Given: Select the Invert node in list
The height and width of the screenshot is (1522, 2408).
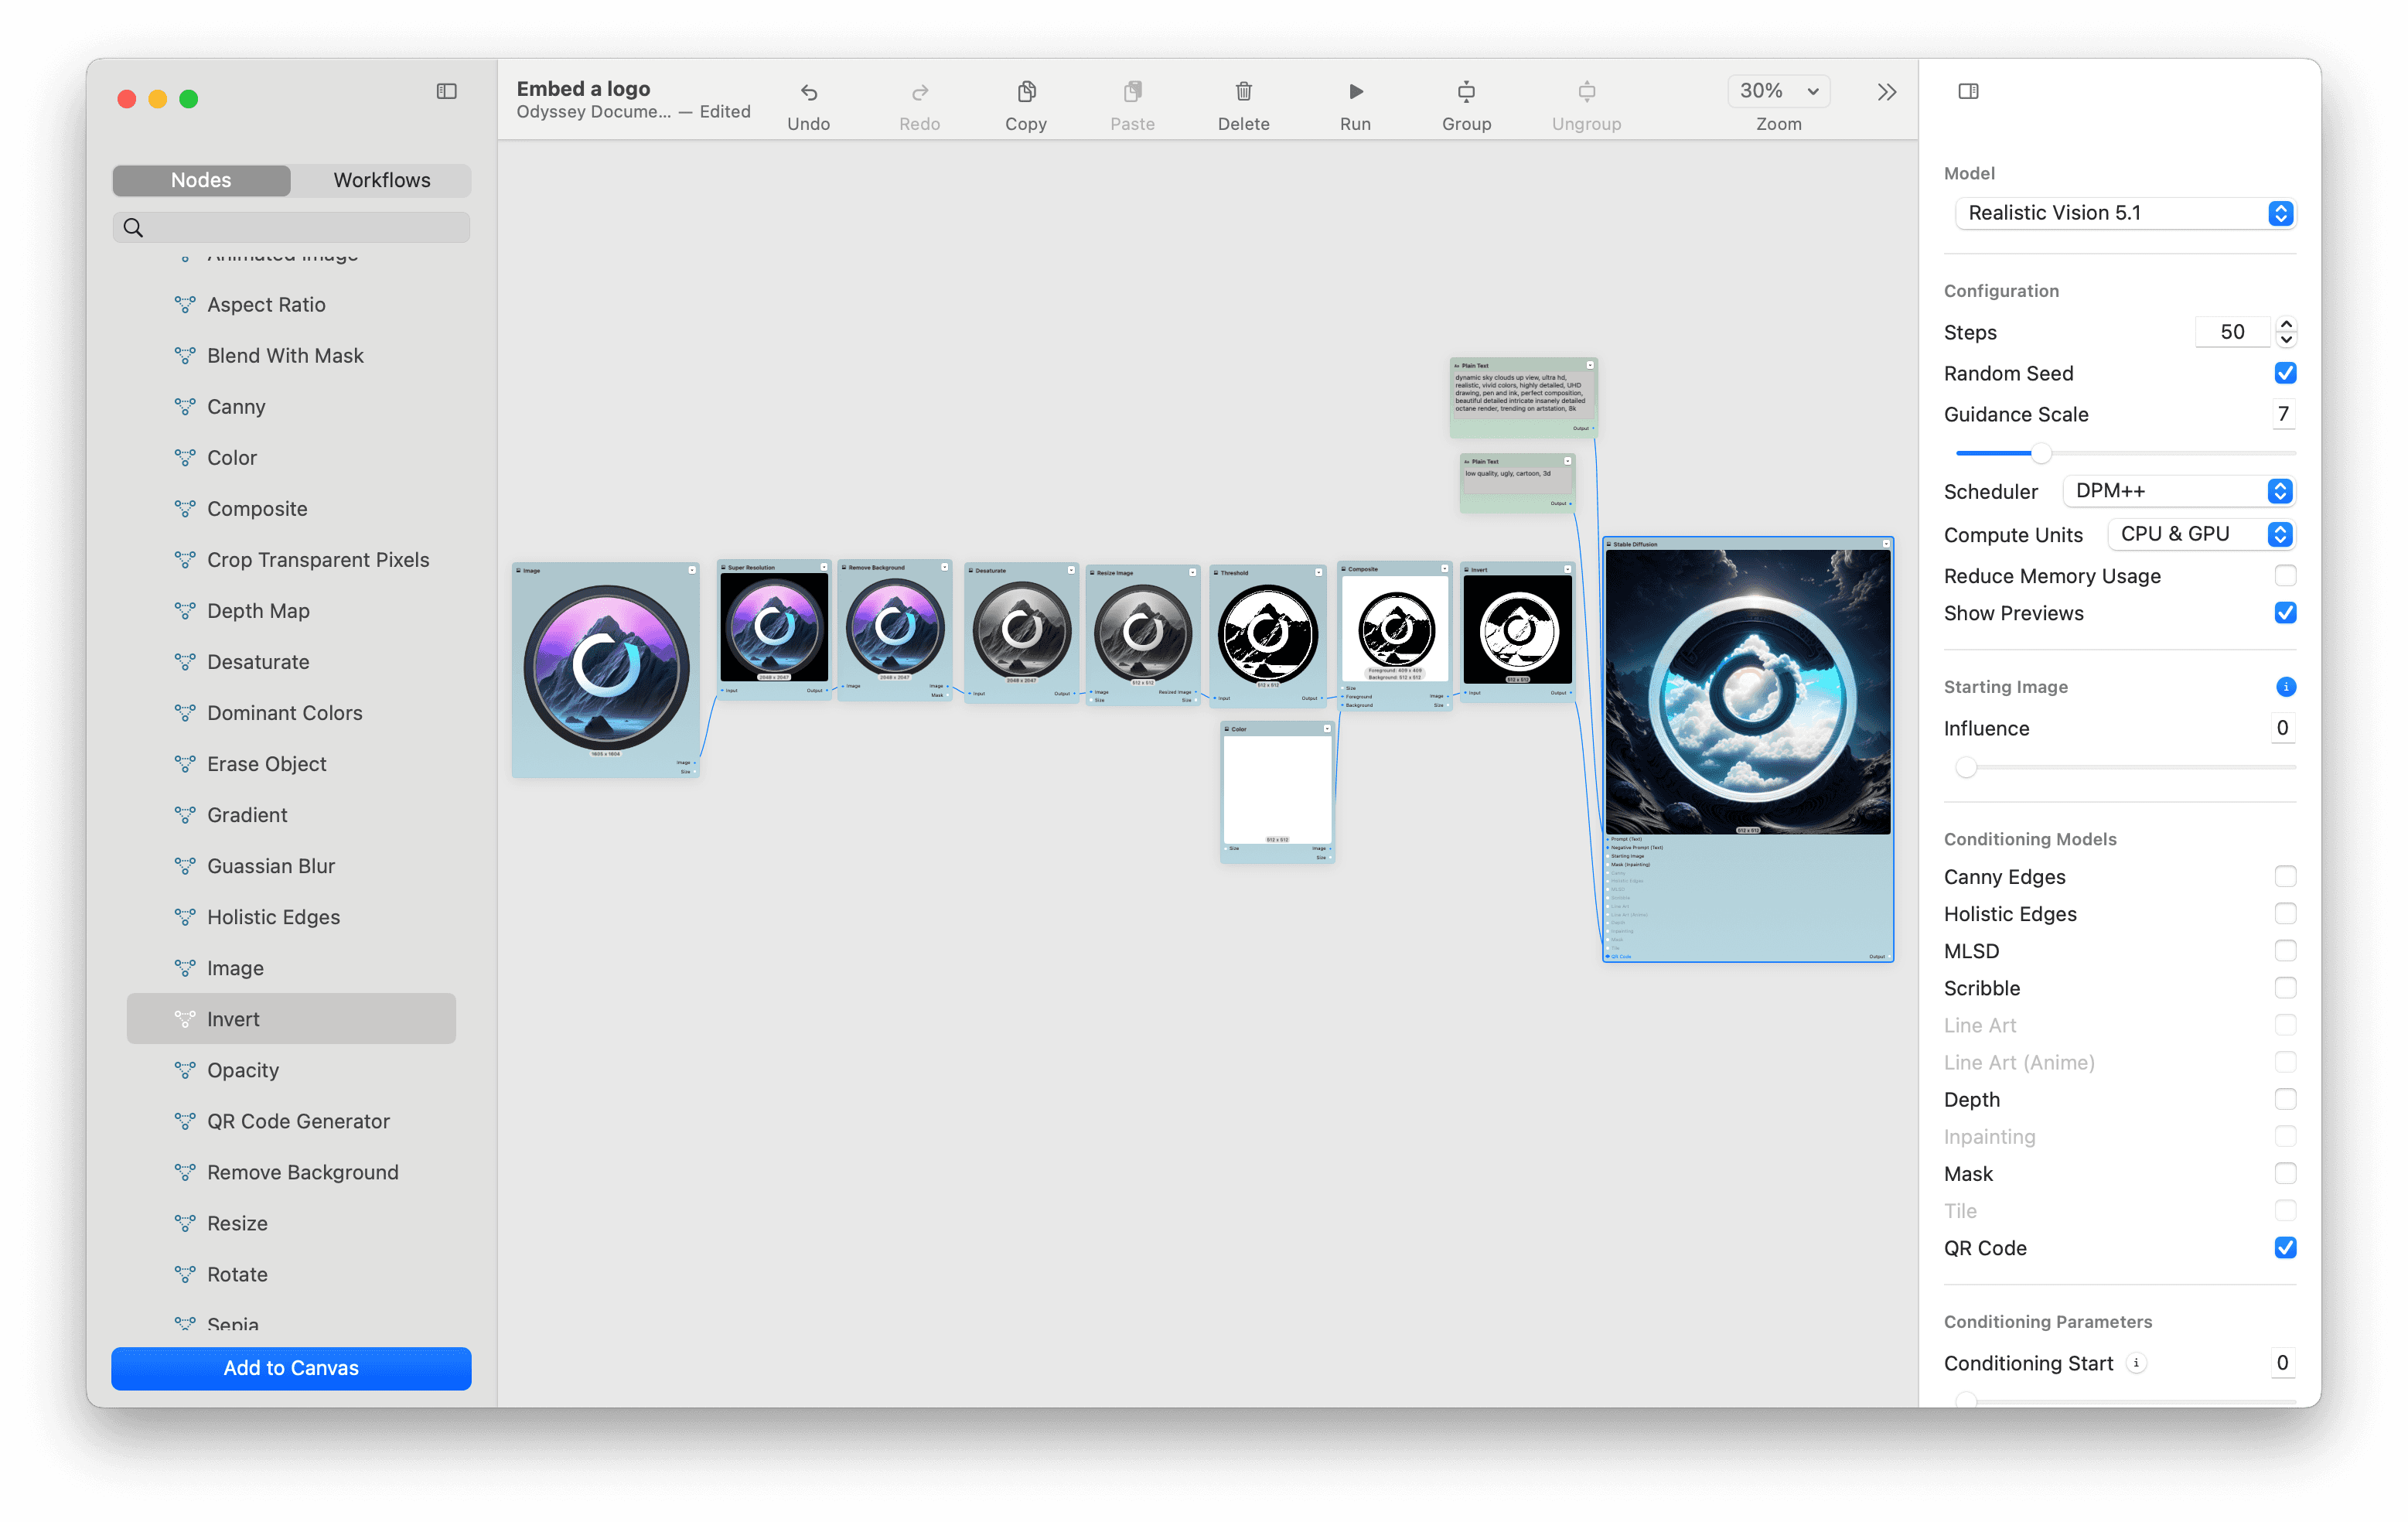Looking at the screenshot, I should (291, 1019).
